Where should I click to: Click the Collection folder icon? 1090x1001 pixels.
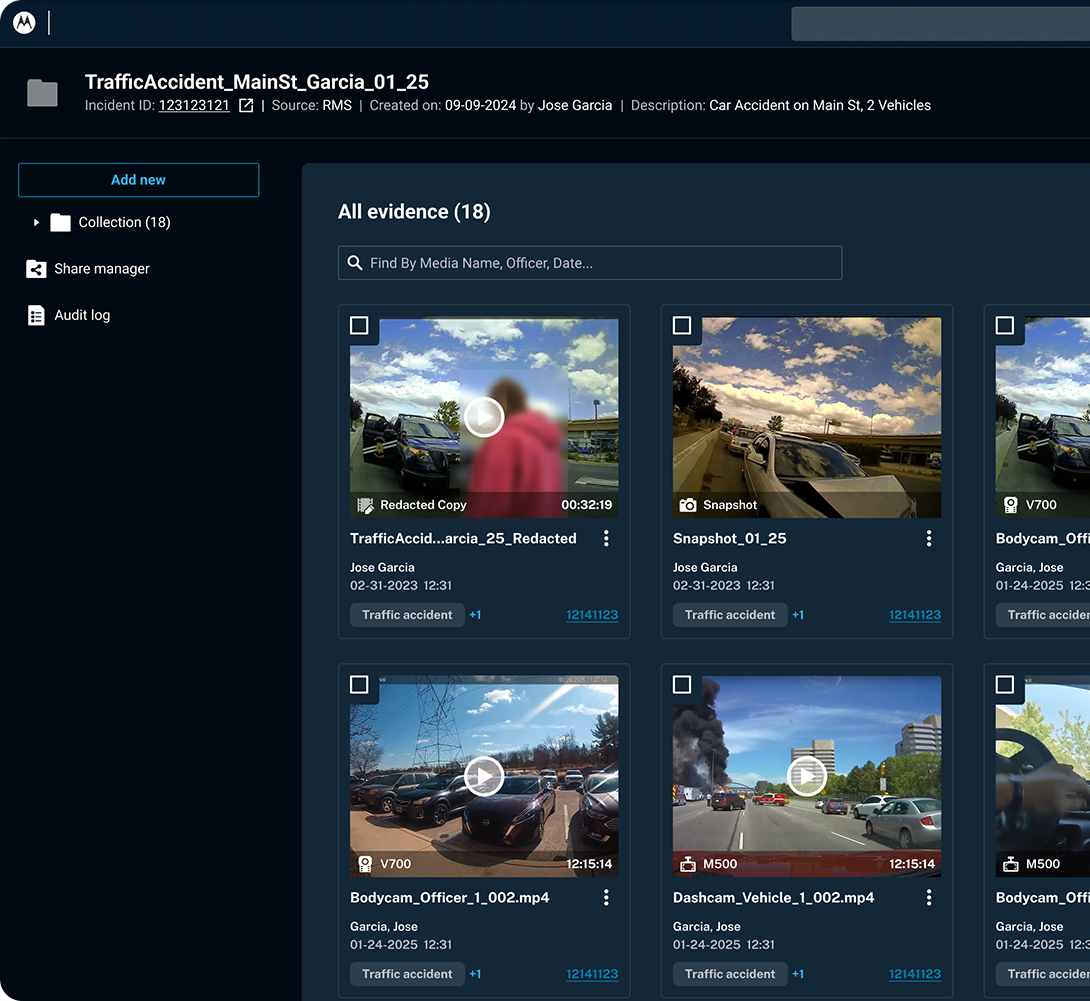pos(60,222)
